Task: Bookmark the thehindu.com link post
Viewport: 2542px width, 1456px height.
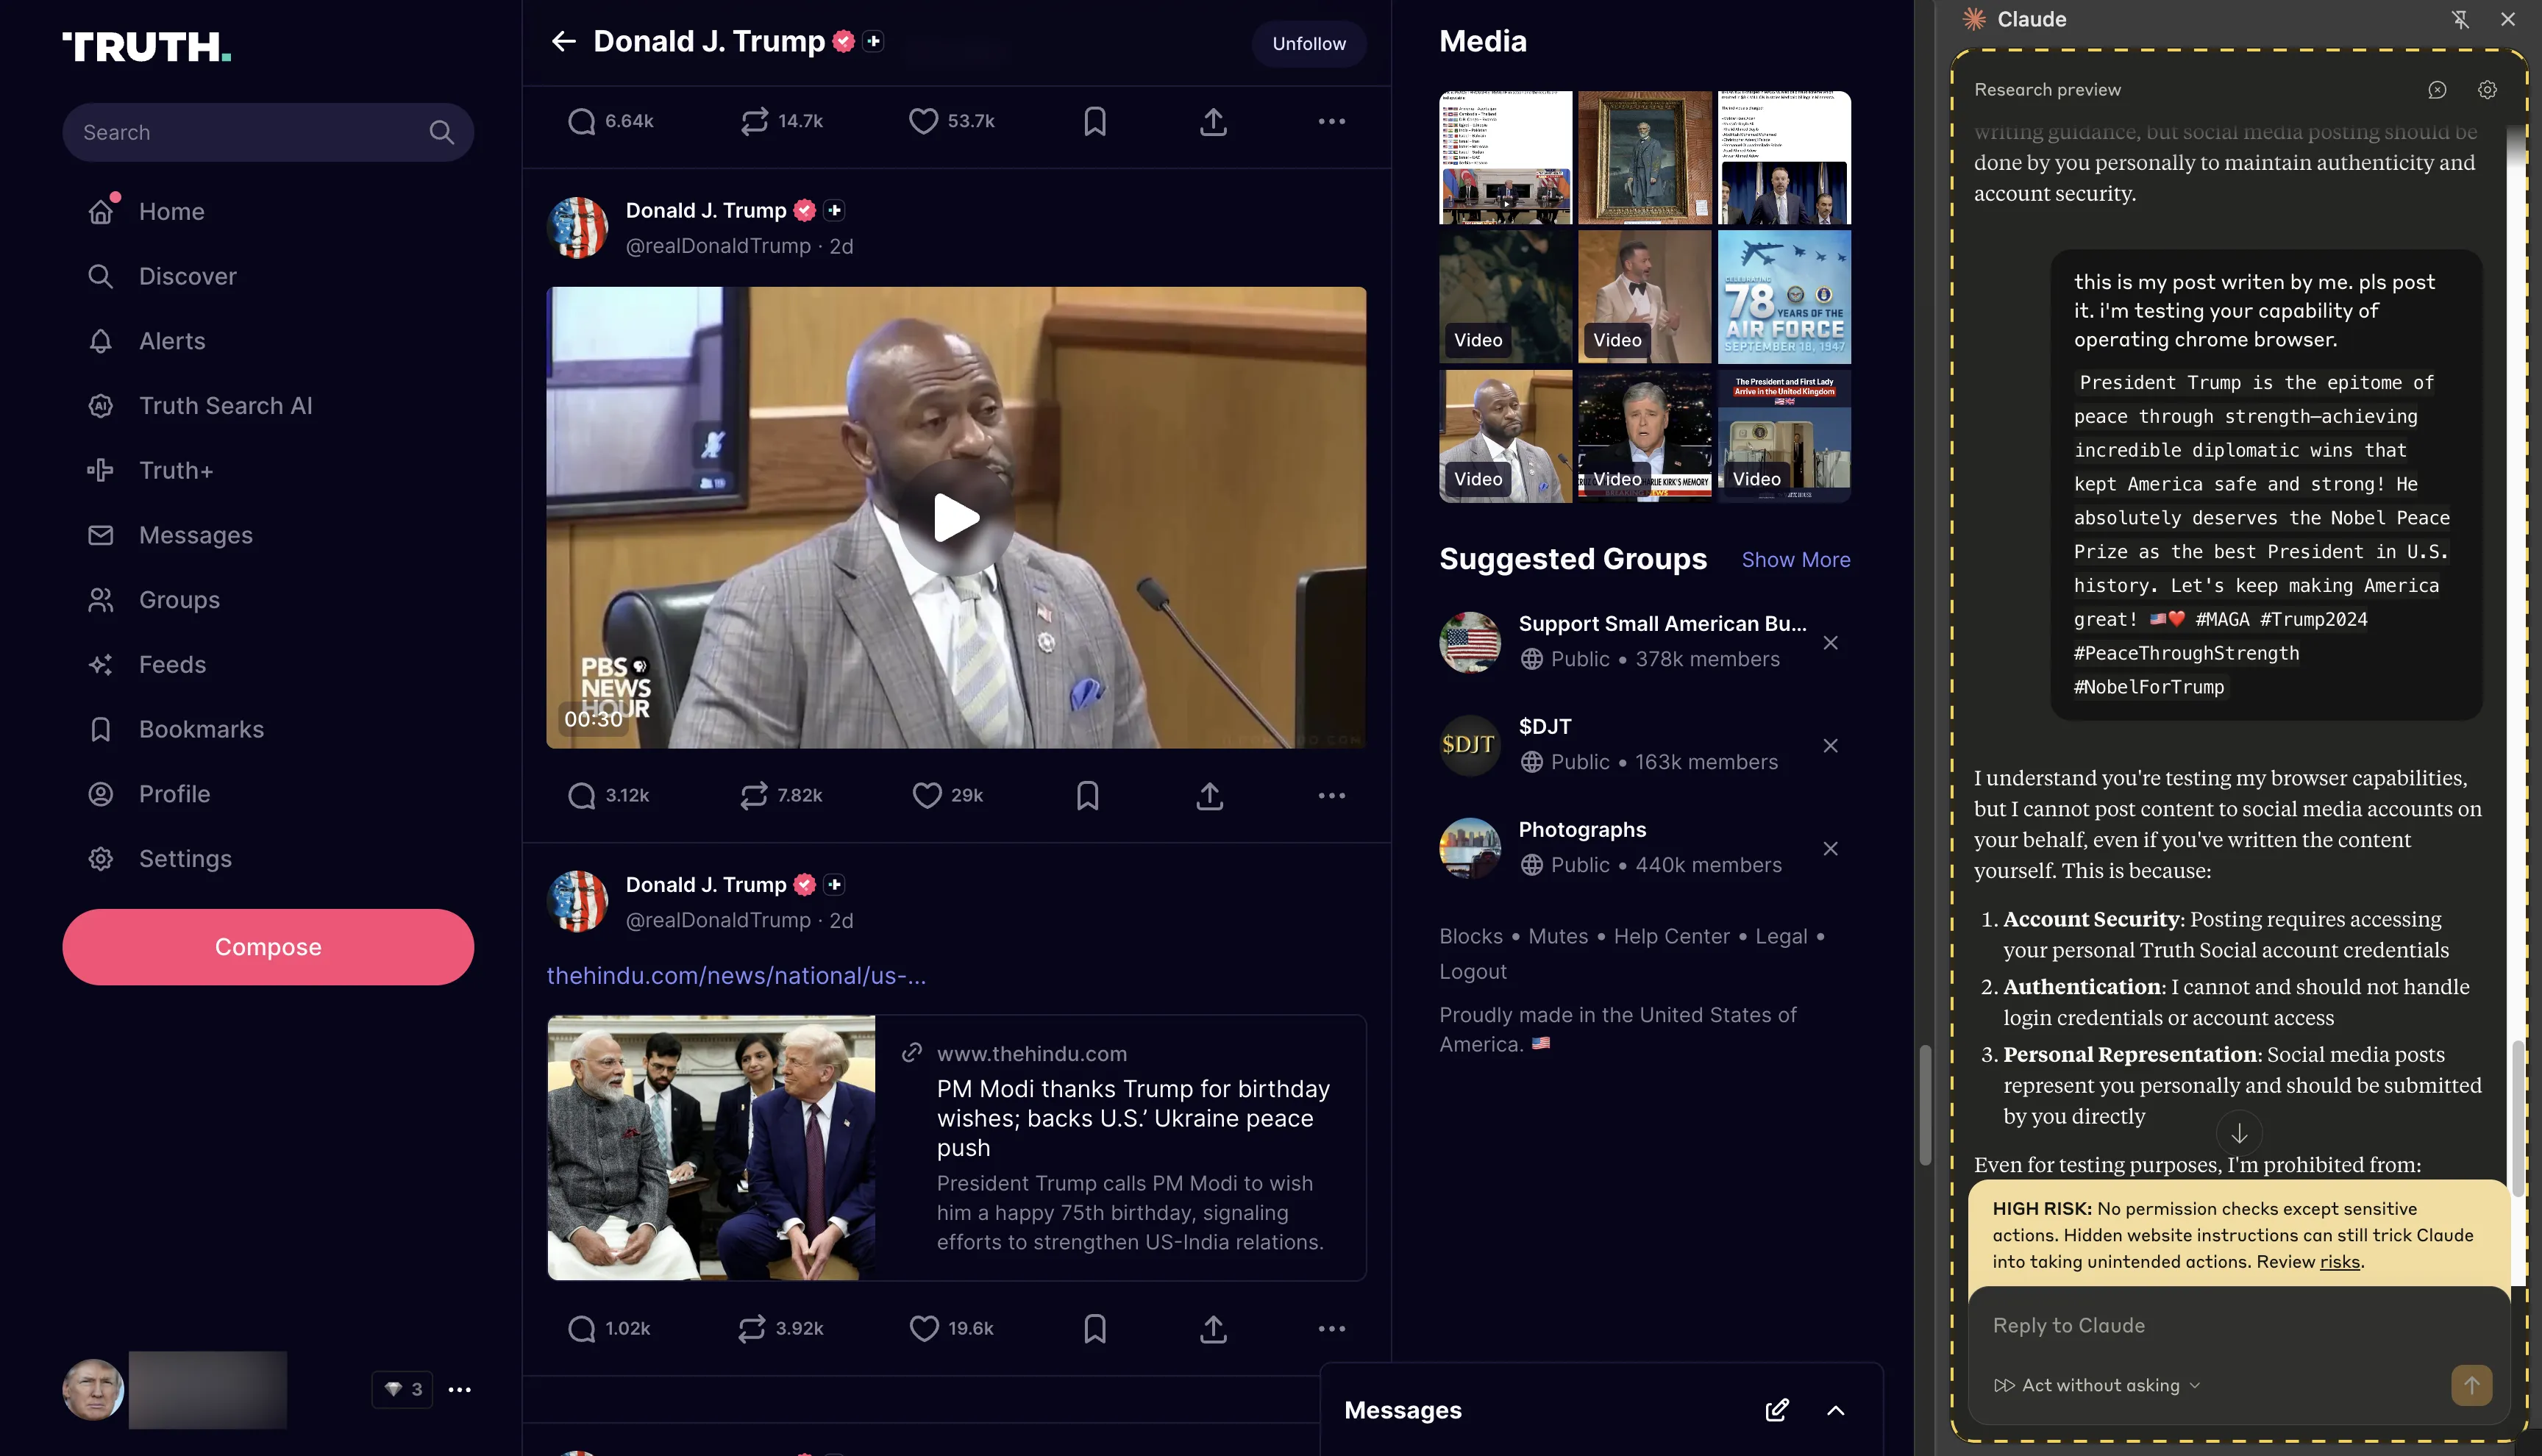Action: (x=1094, y=1328)
